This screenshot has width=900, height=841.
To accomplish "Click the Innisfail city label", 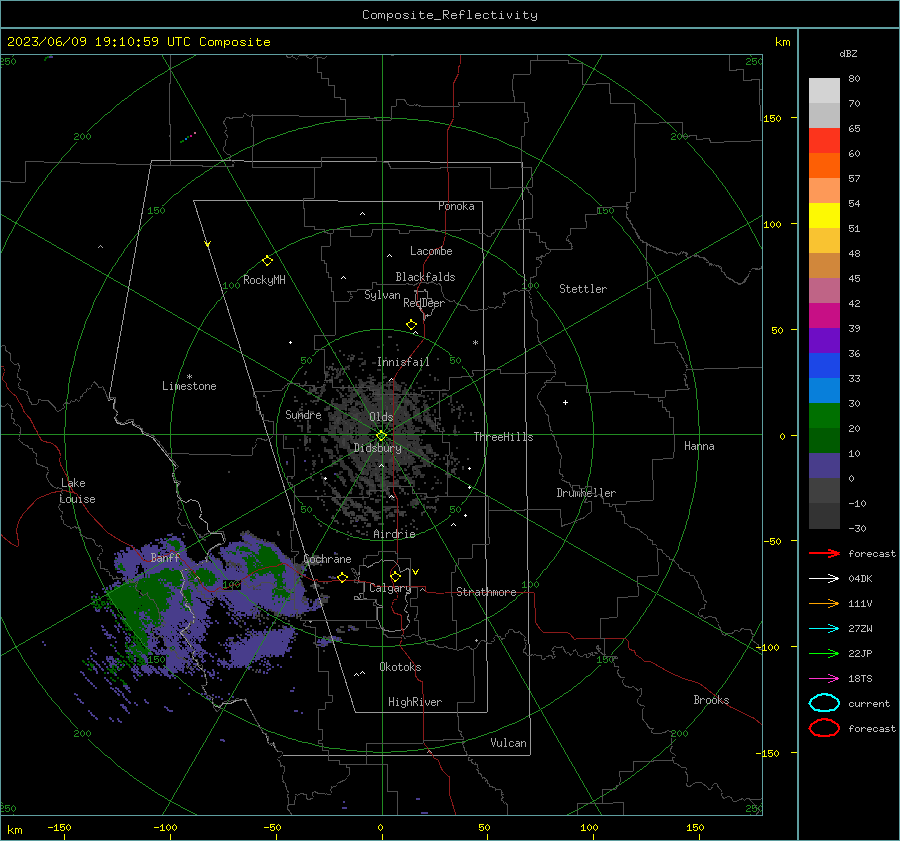I will (x=403, y=362).
